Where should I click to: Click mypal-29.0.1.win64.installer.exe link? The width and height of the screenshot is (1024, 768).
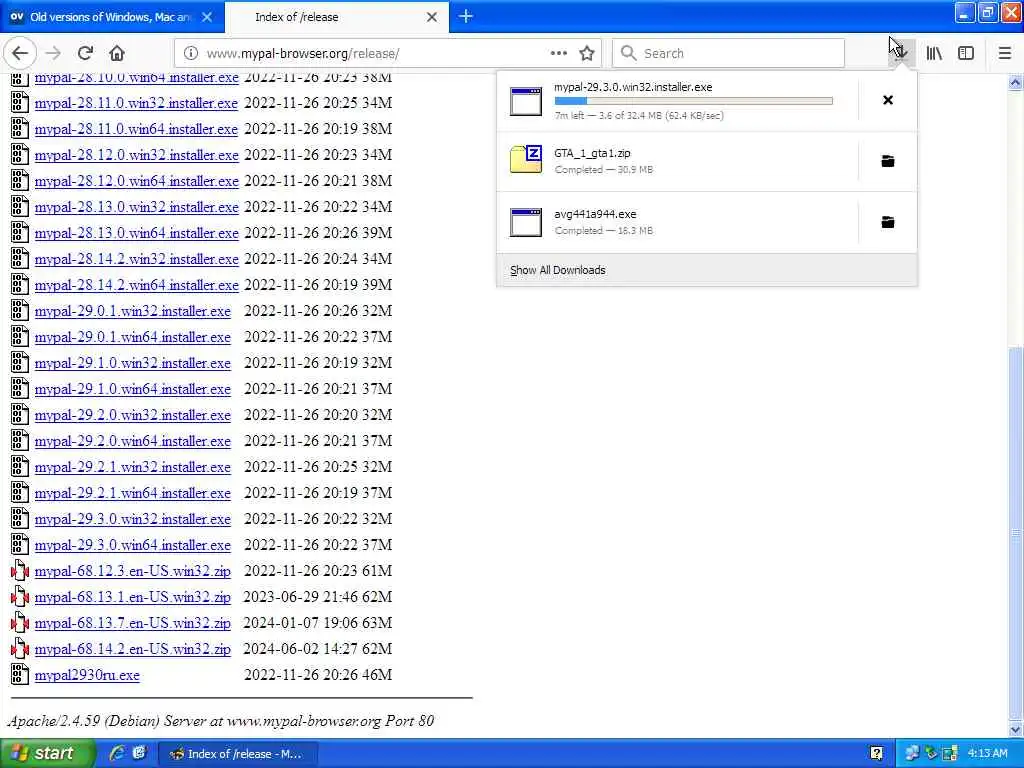pyautogui.click(x=133, y=337)
